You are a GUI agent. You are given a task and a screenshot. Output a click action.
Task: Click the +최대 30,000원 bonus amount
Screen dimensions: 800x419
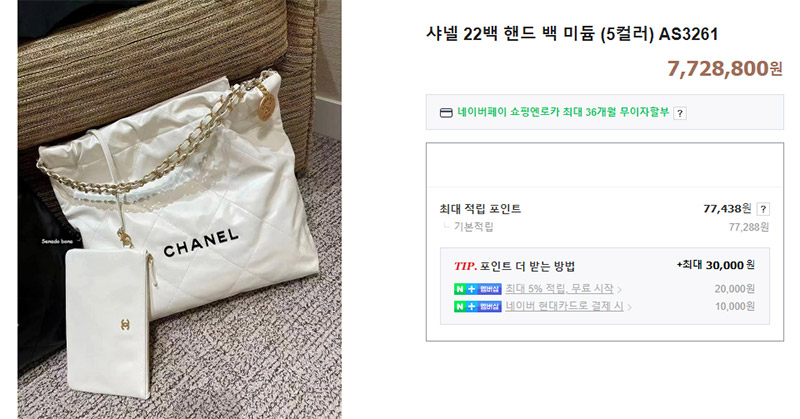click(x=715, y=265)
